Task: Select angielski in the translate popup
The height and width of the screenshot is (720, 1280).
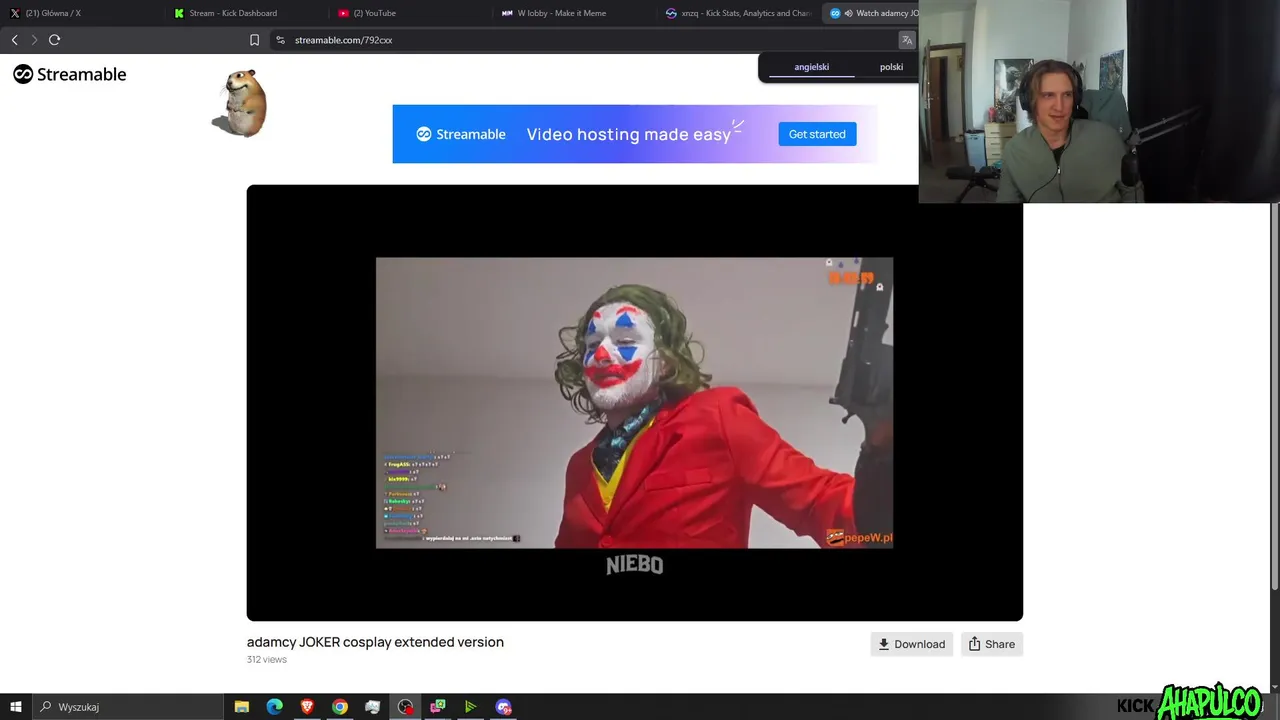Action: point(811,67)
